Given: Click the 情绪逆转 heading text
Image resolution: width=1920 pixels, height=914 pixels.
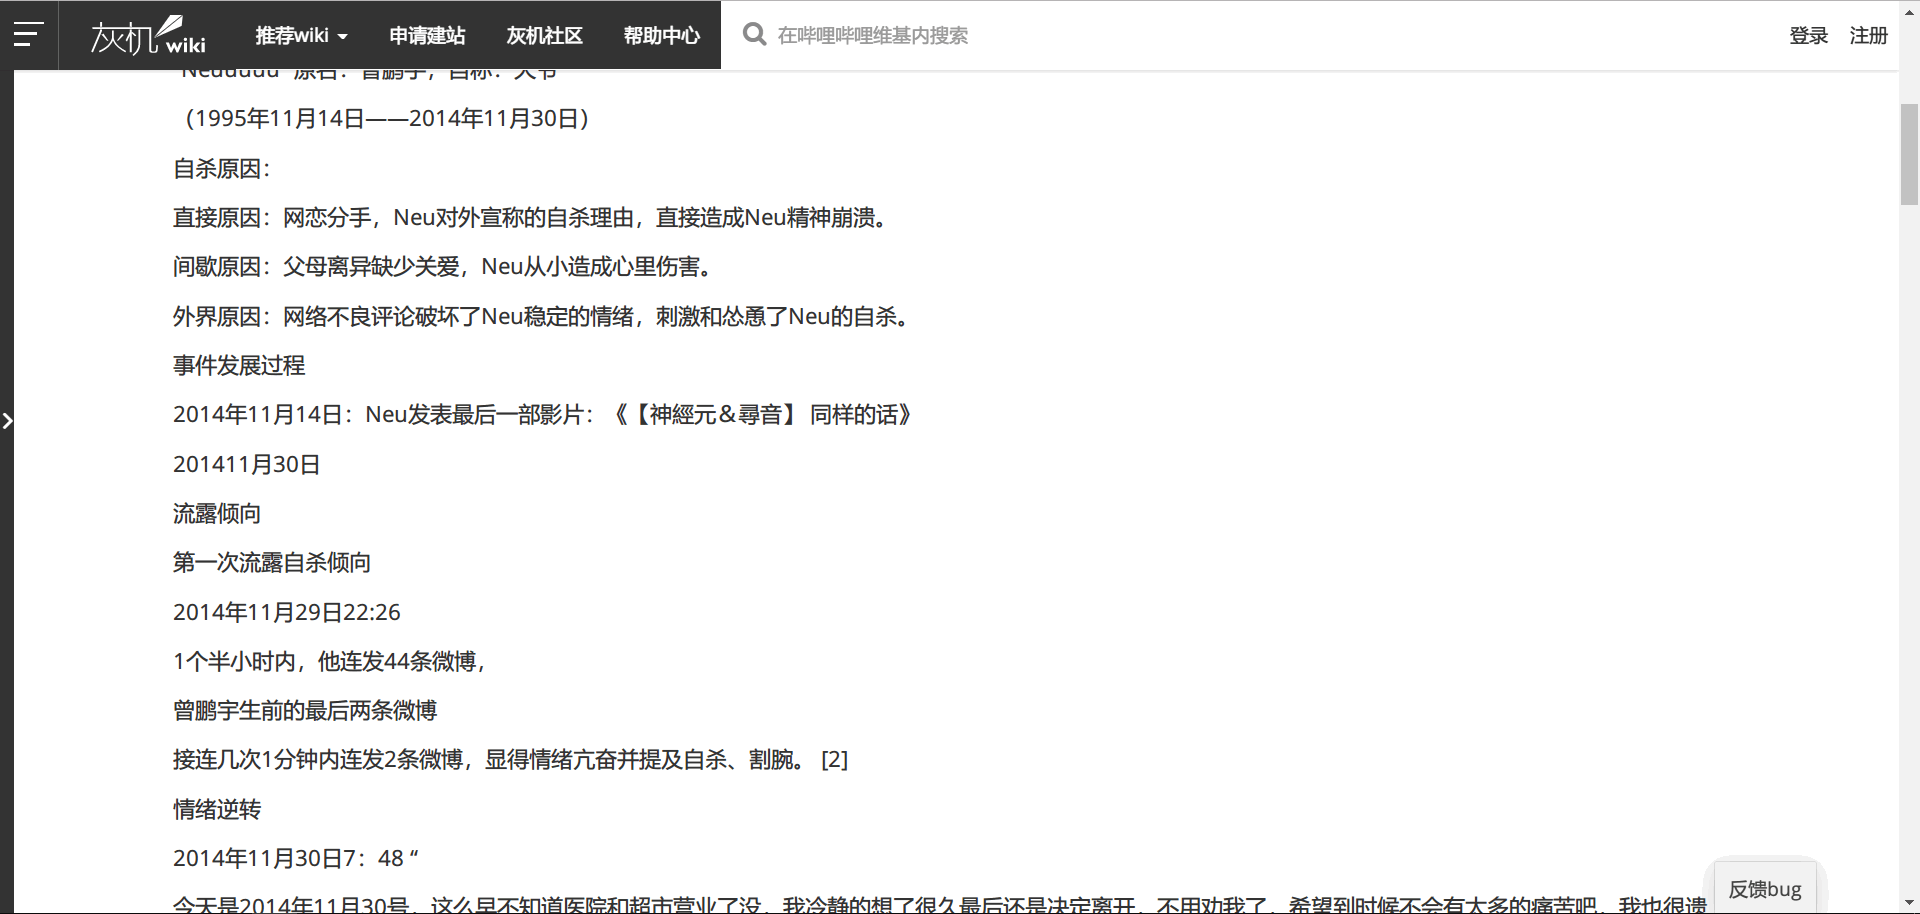Looking at the screenshot, I should [217, 810].
